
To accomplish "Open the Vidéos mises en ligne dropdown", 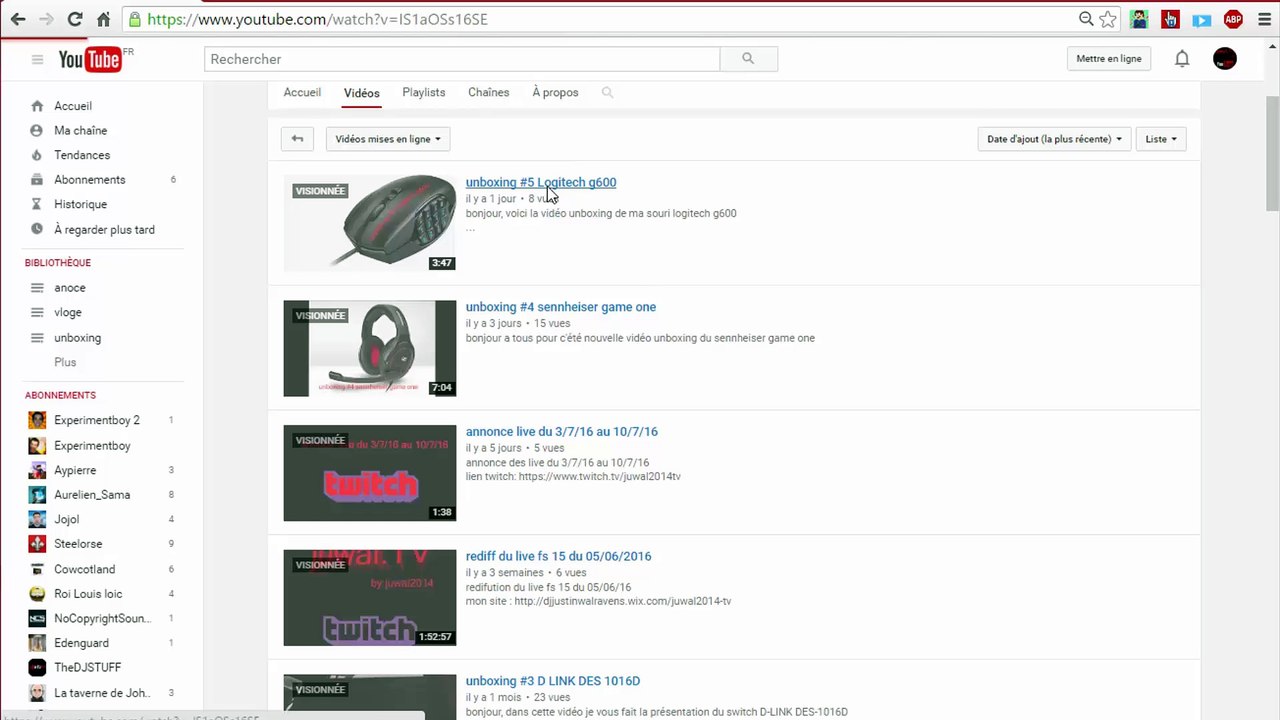I will pyautogui.click(x=388, y=139).
